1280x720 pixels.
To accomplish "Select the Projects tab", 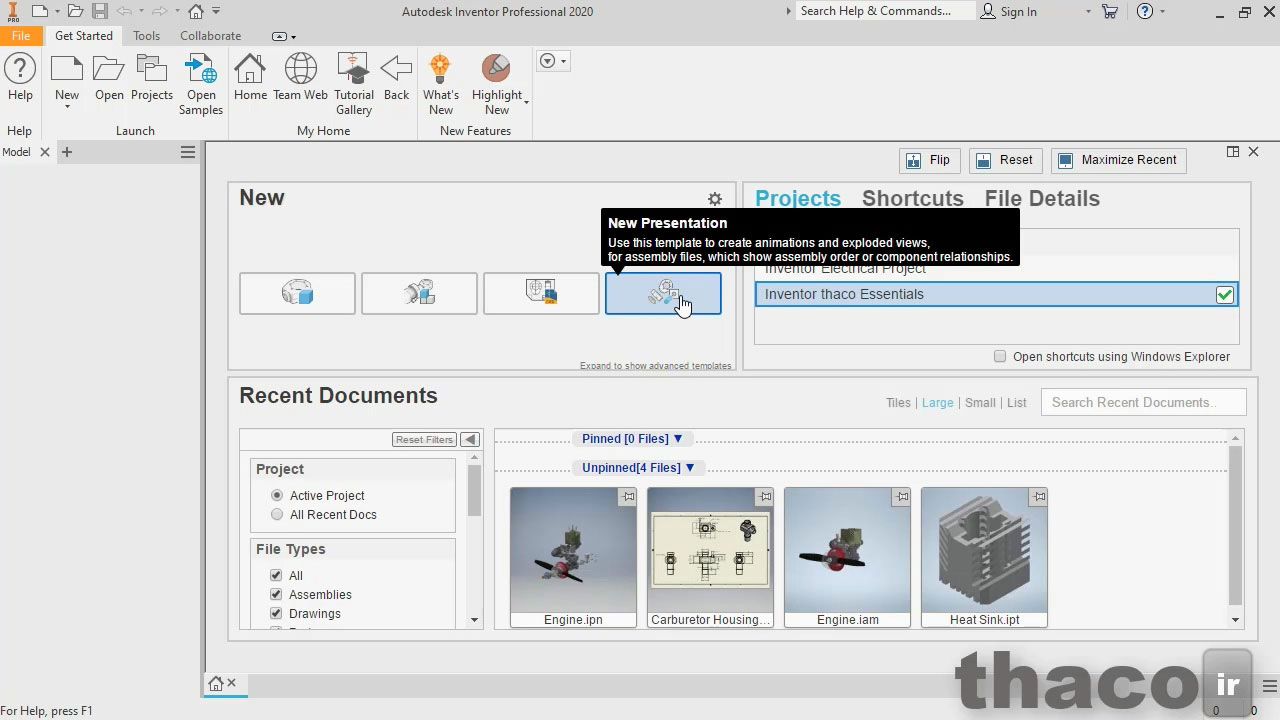I will pos(798,198).
